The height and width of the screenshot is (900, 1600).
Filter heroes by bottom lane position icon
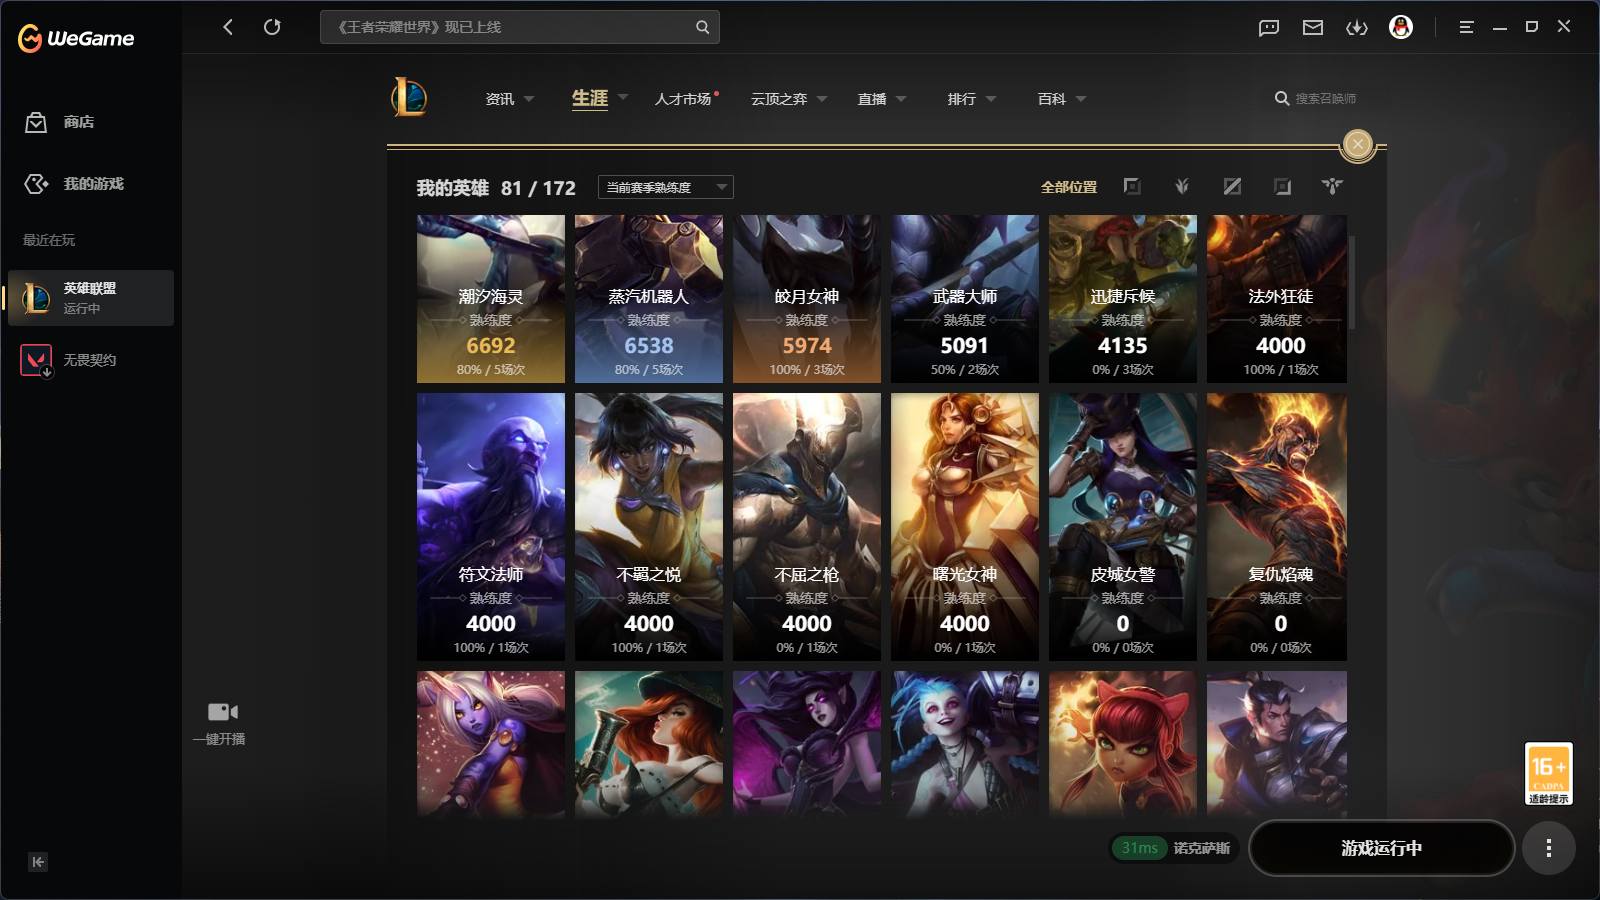[1282, 186]
